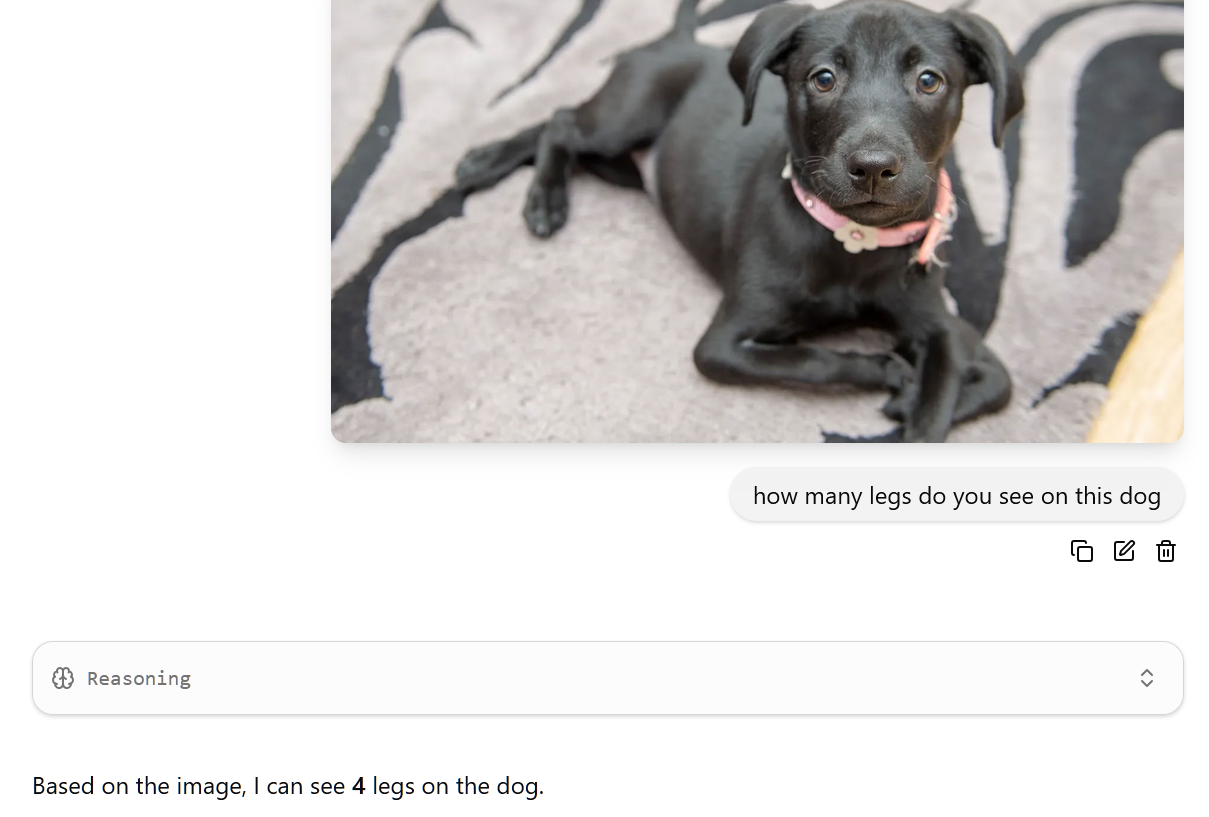Copy the user message with the copy icon

1081,551
